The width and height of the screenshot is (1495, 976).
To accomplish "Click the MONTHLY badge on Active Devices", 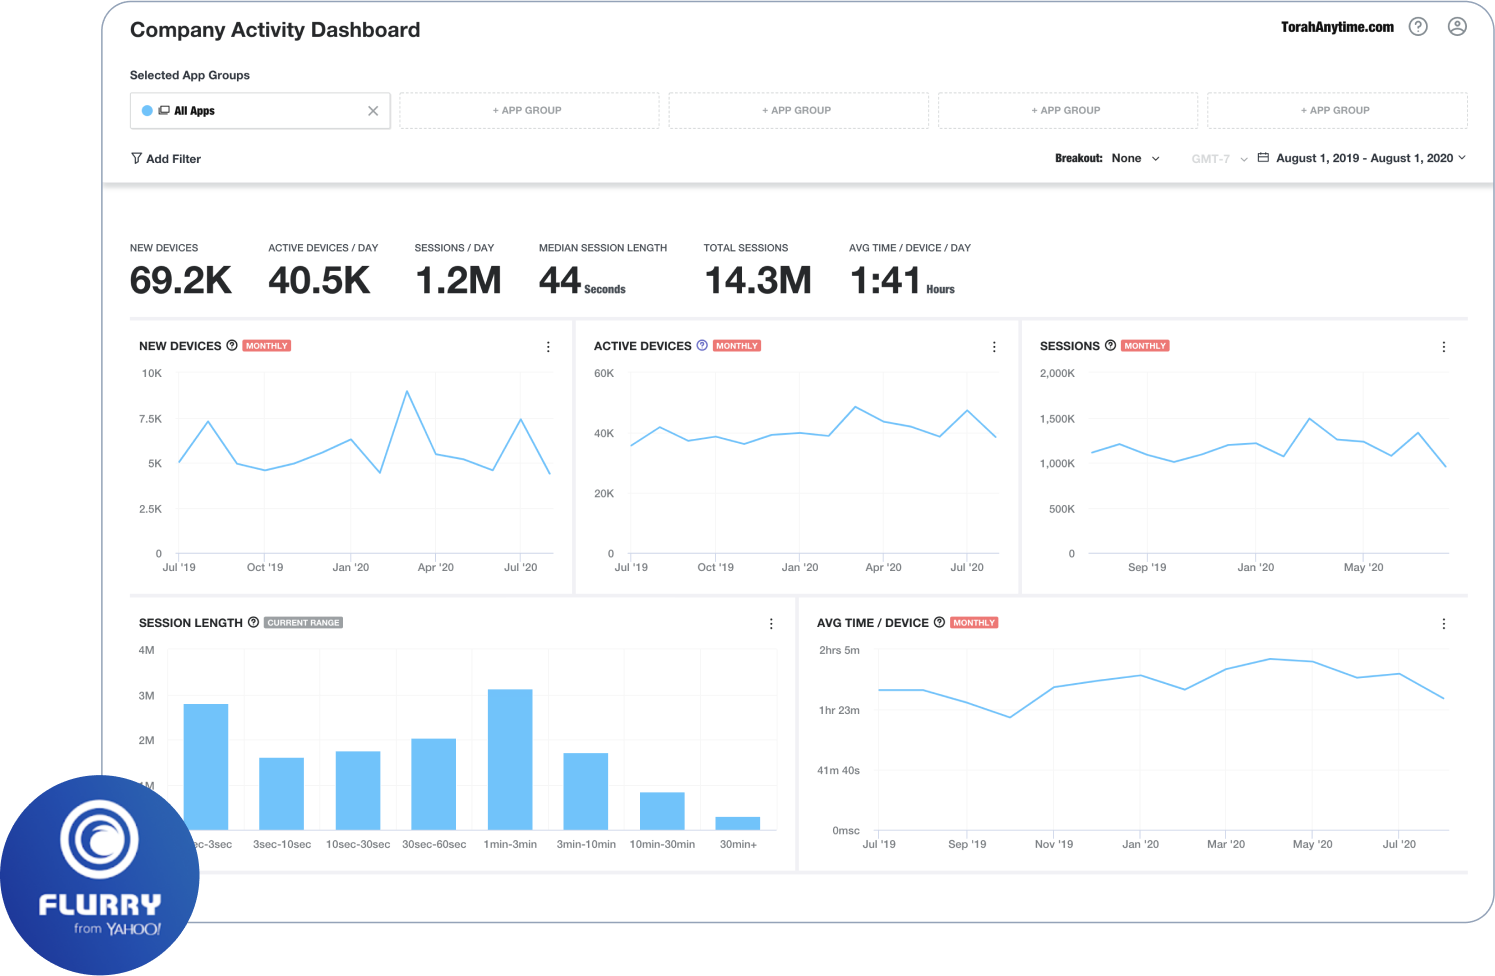I will [x=737, y=346].
